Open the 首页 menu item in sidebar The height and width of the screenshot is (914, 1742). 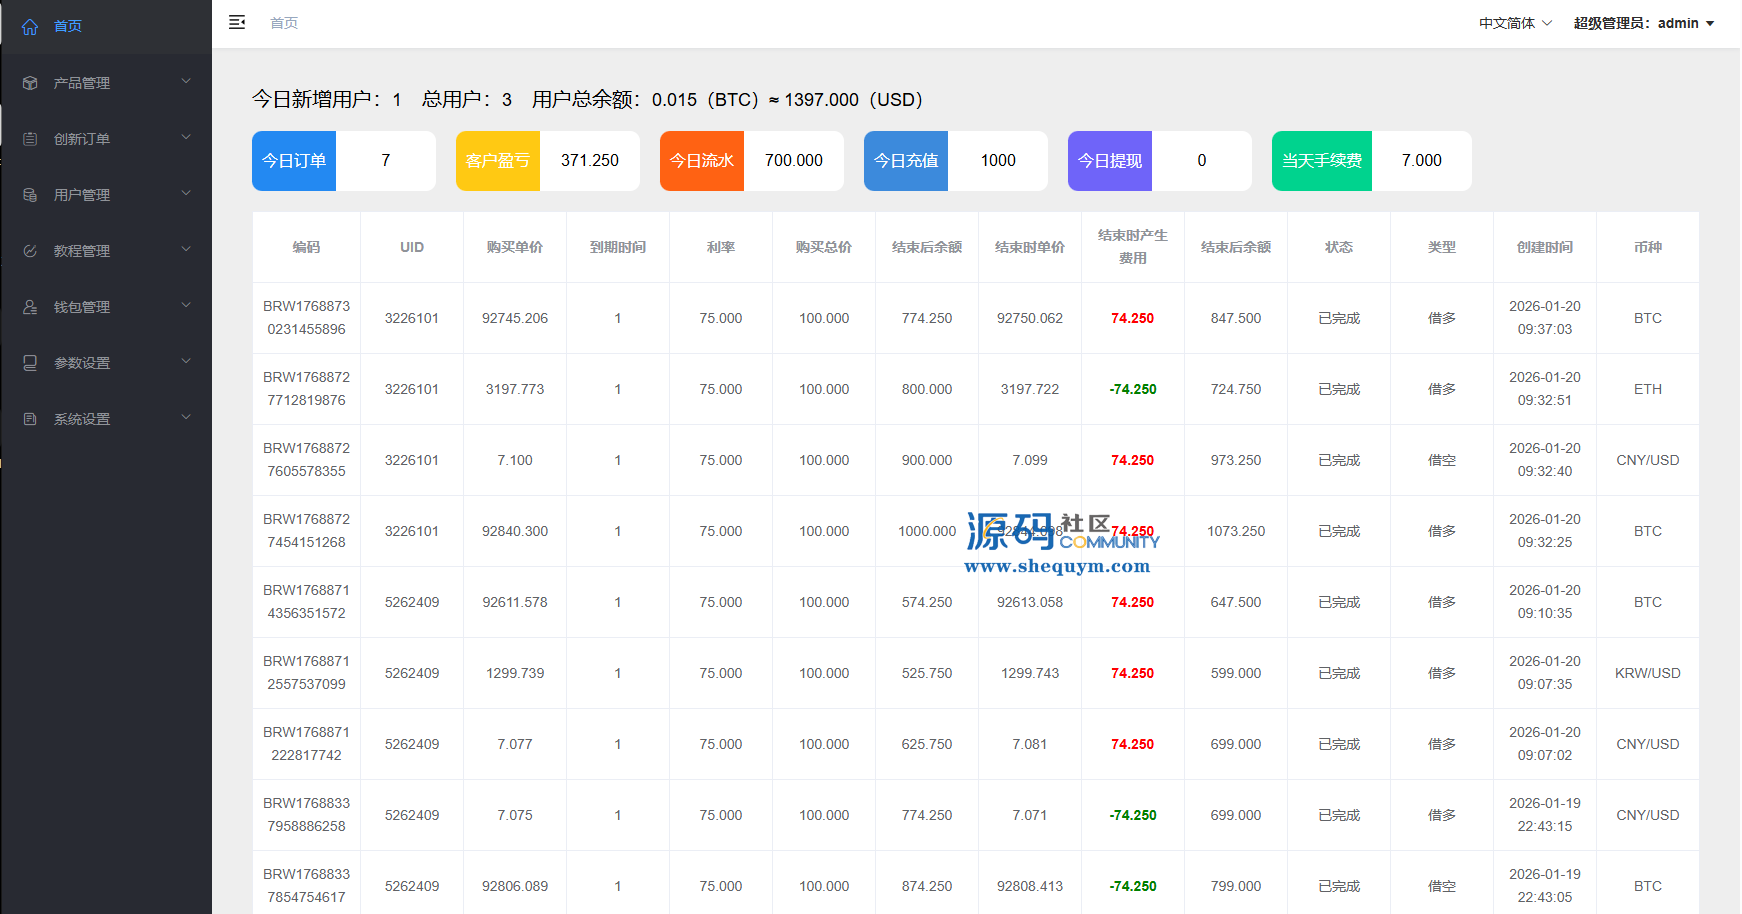tap(68, 26)
